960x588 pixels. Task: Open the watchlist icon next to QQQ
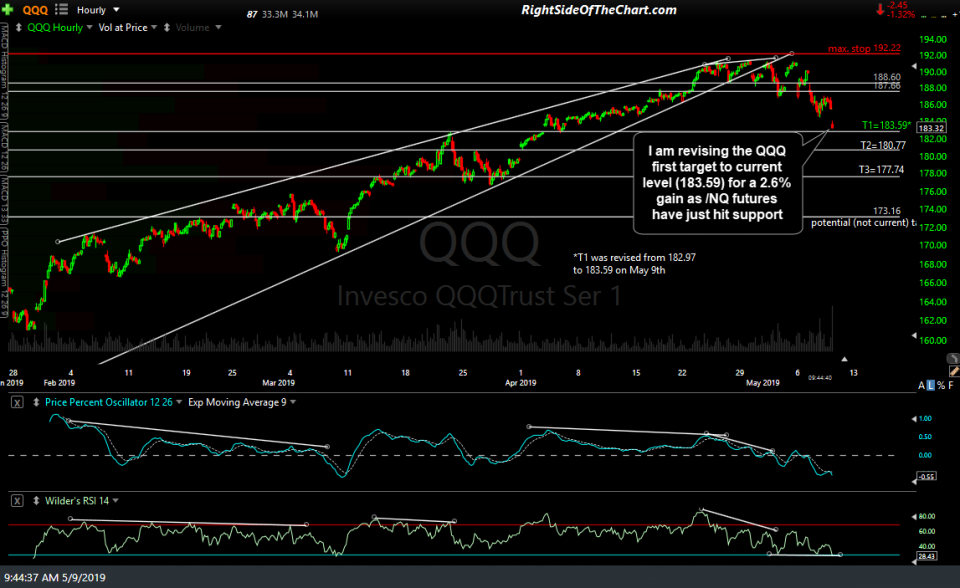(x=62, y=10)
